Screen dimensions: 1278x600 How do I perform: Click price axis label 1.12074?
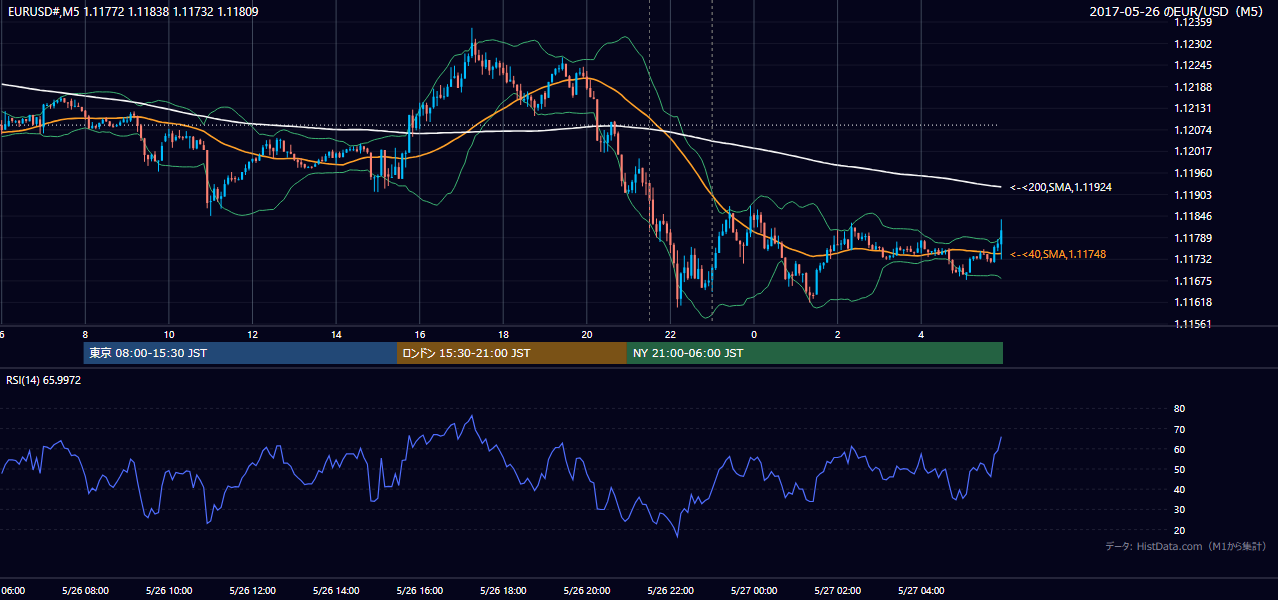(1191, 130)
